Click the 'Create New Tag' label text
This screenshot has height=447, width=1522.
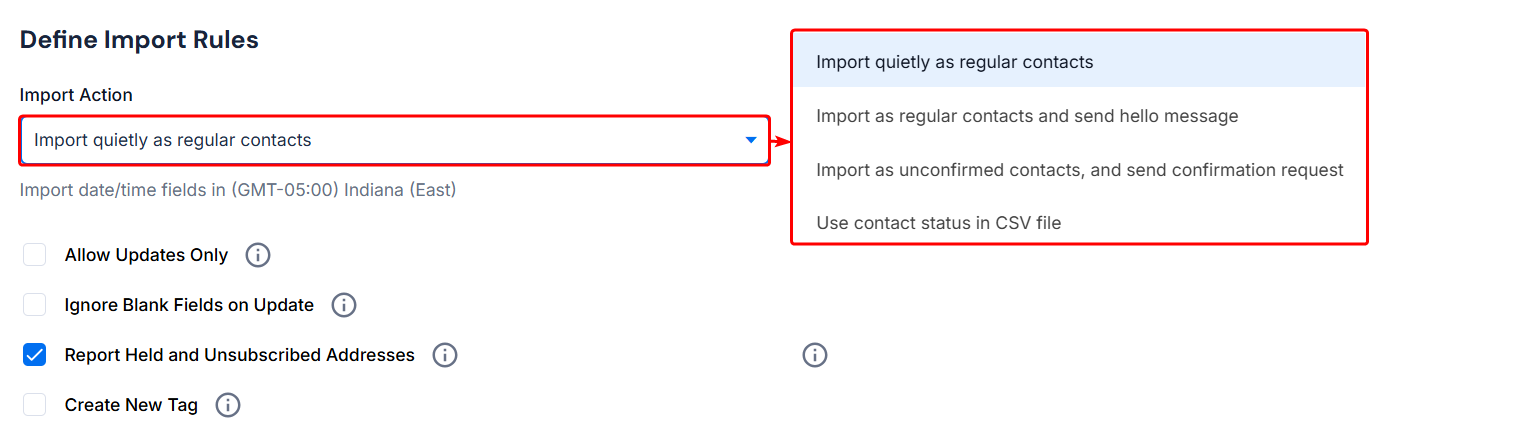[131, 405]
